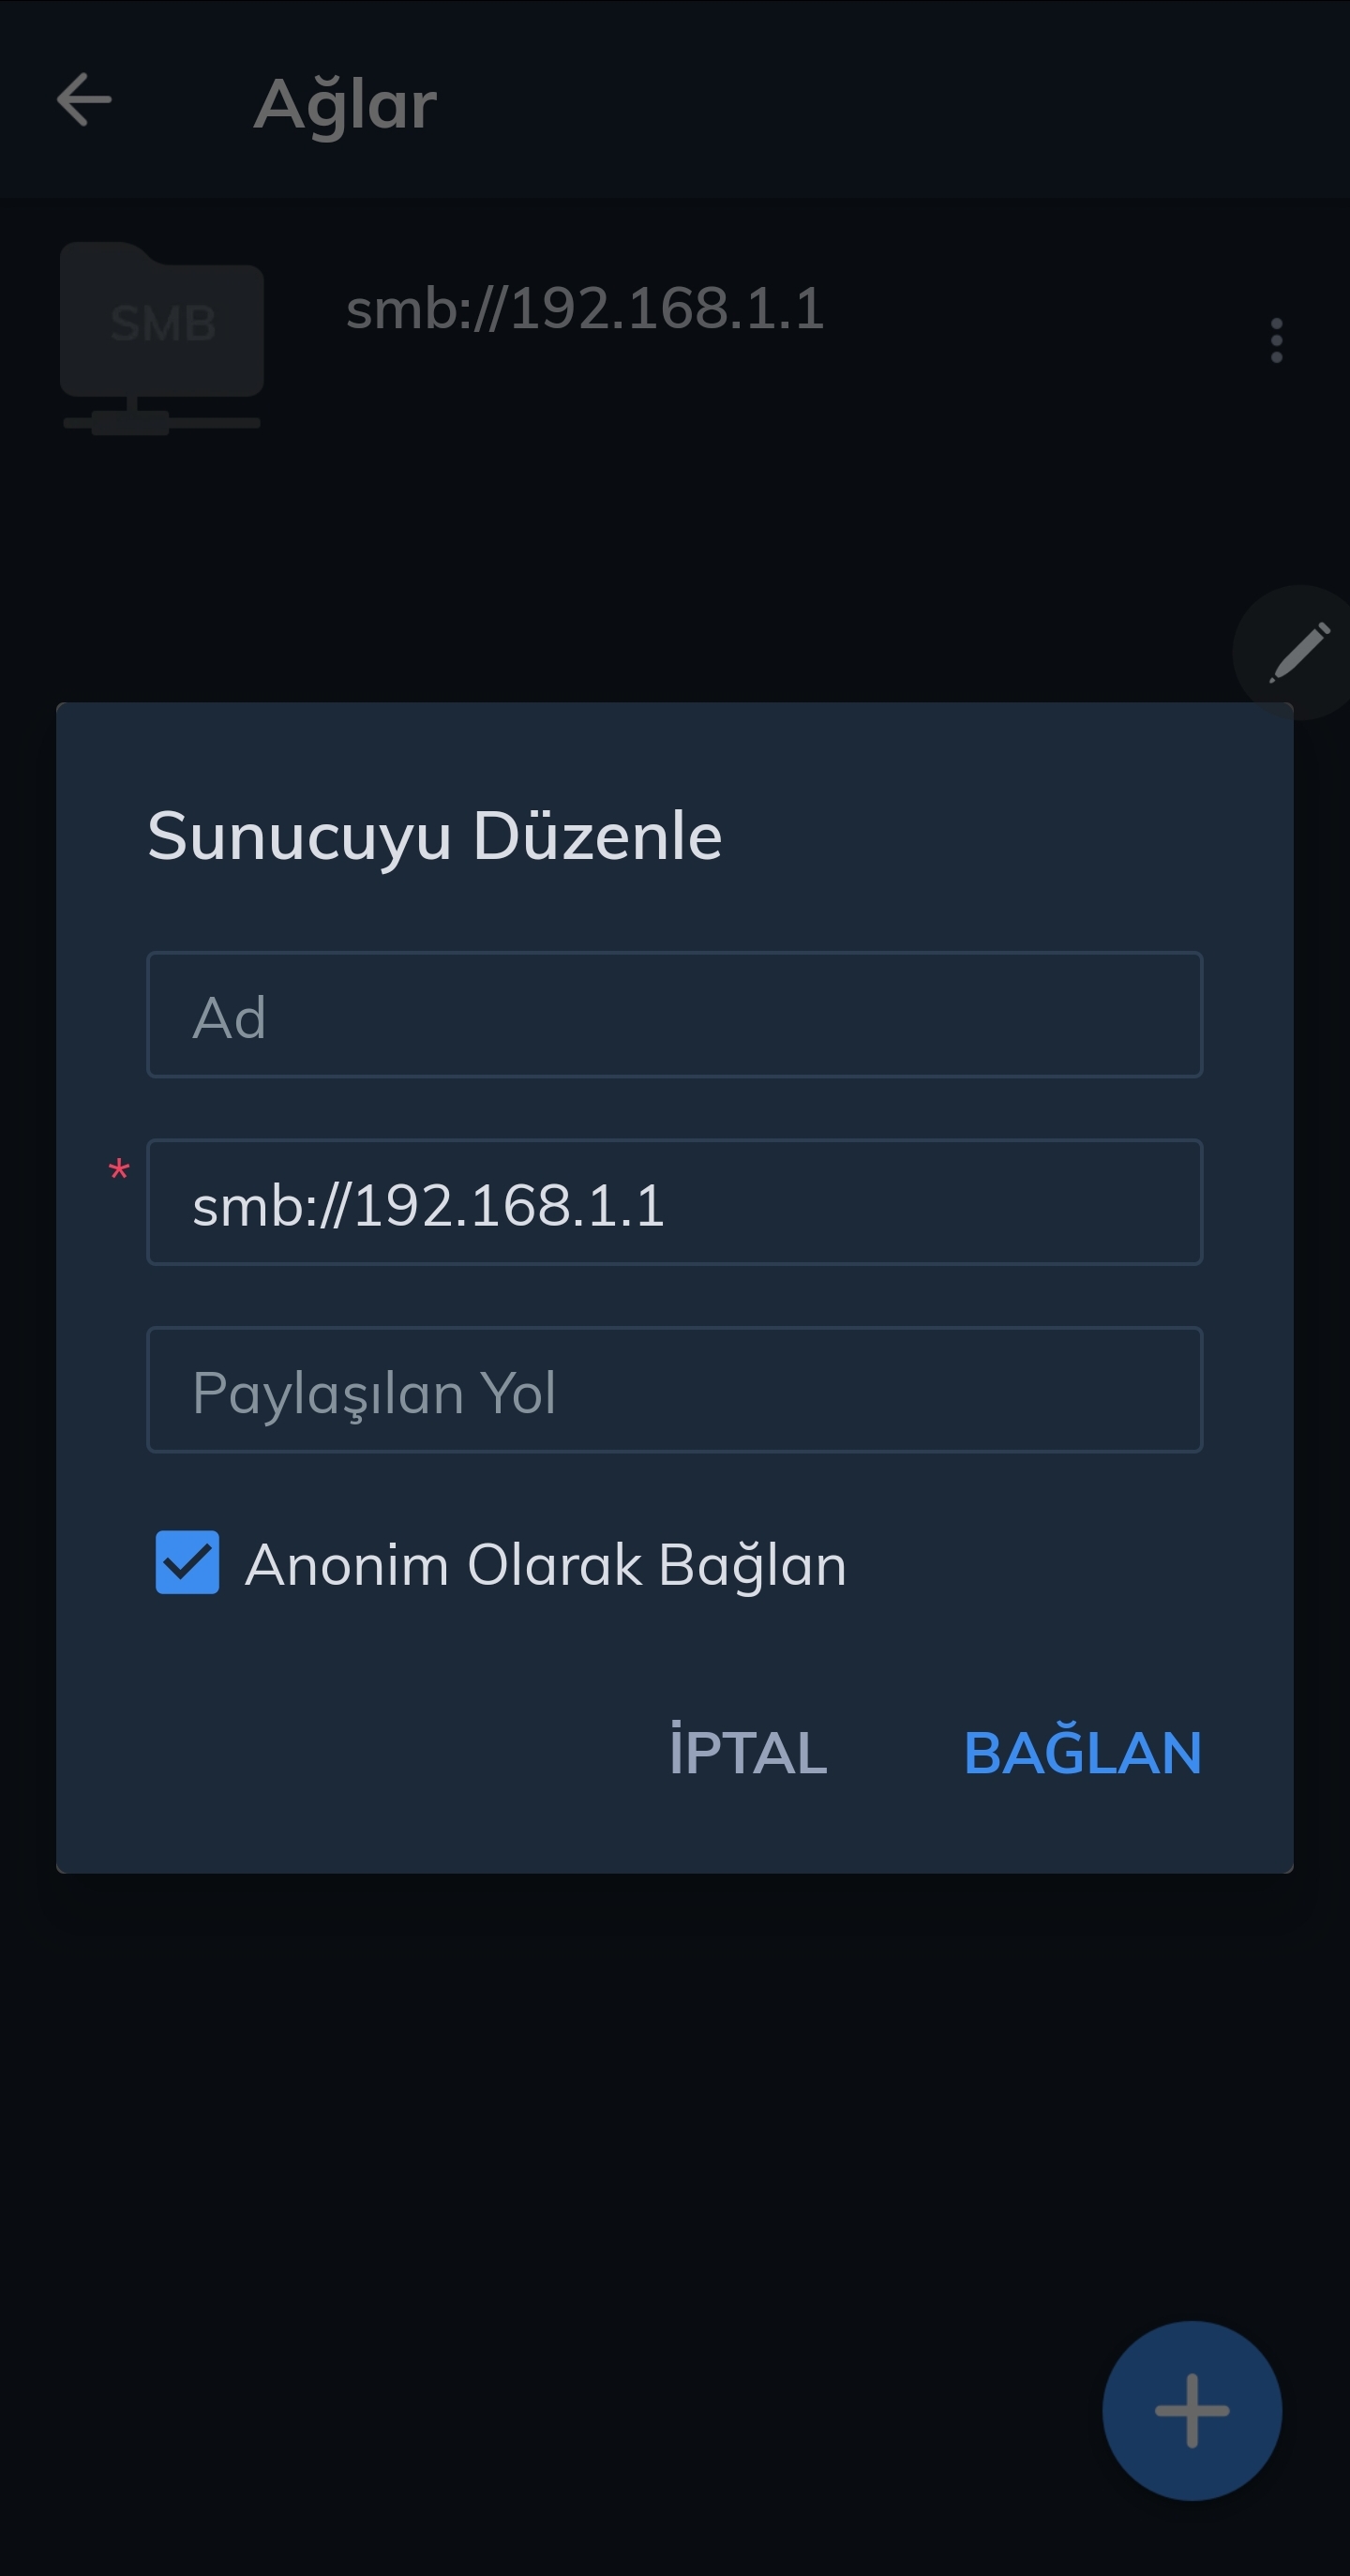Click the 'Ağlar' page title
The width and height of the screenshot is (1350, 2576).
[x=345, y=104]
